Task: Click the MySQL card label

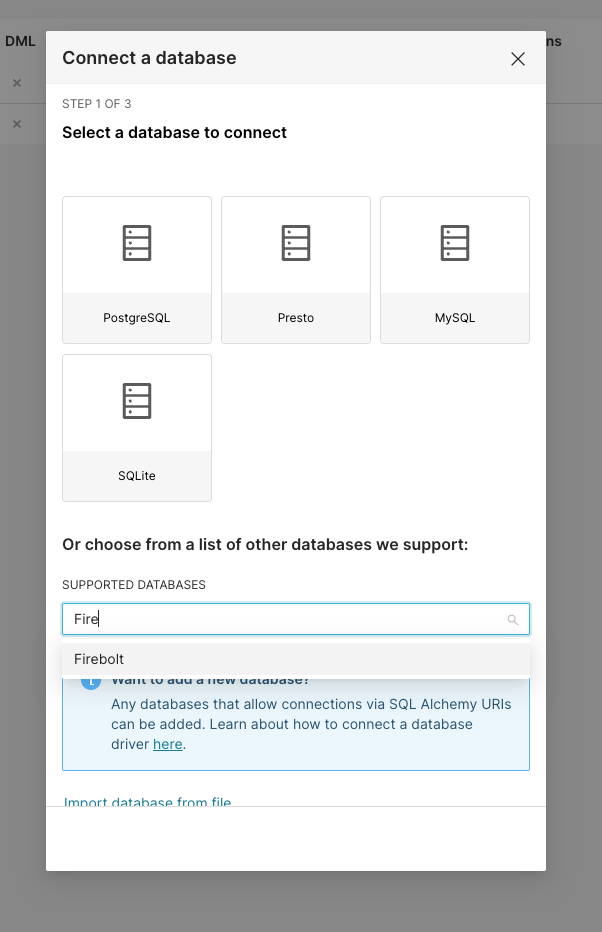Action: click(x=455, y=317)
